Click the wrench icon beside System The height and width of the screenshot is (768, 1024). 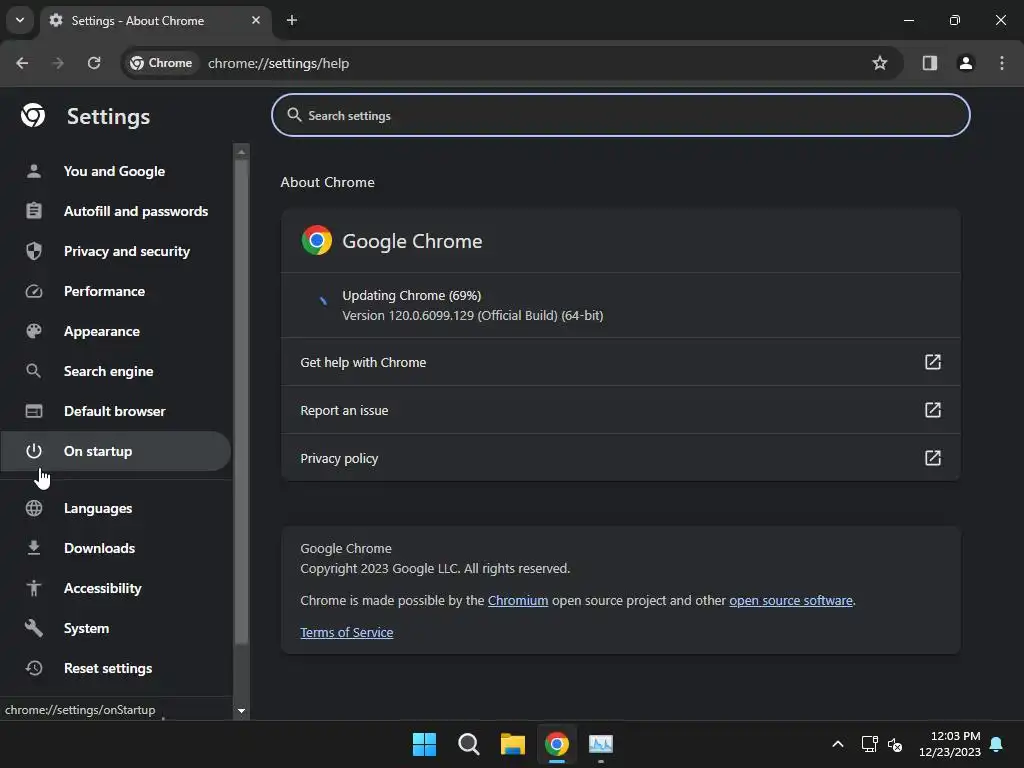pyautogui.click(x=34, y=628)
